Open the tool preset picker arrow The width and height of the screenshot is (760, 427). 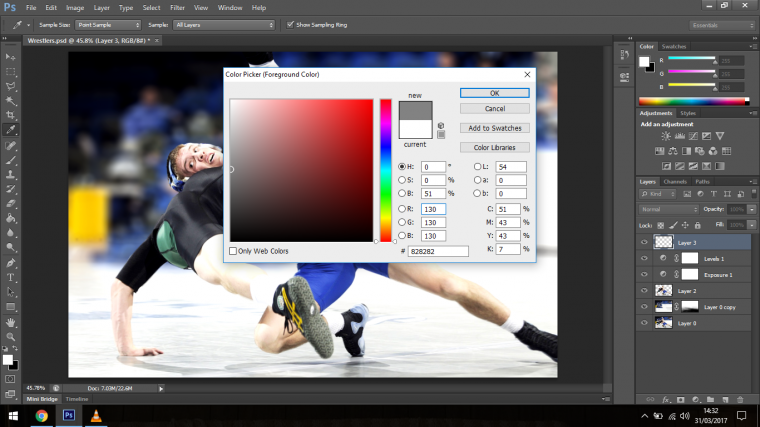[29, 25]
